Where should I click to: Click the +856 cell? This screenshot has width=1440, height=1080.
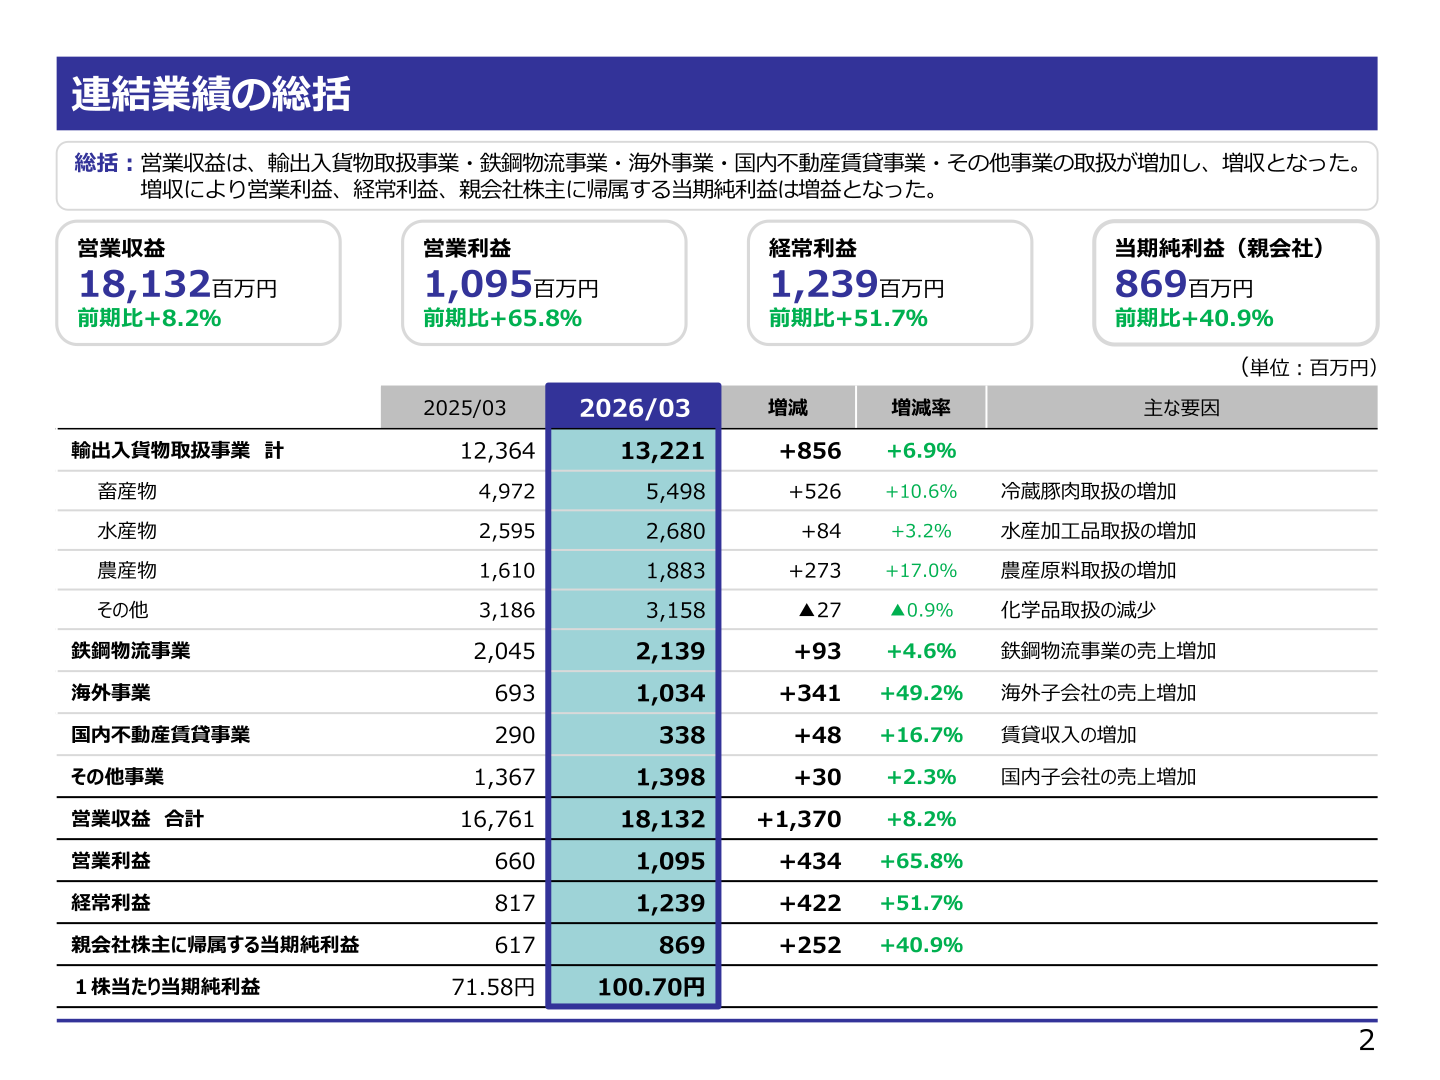click(x=810, y=451)
